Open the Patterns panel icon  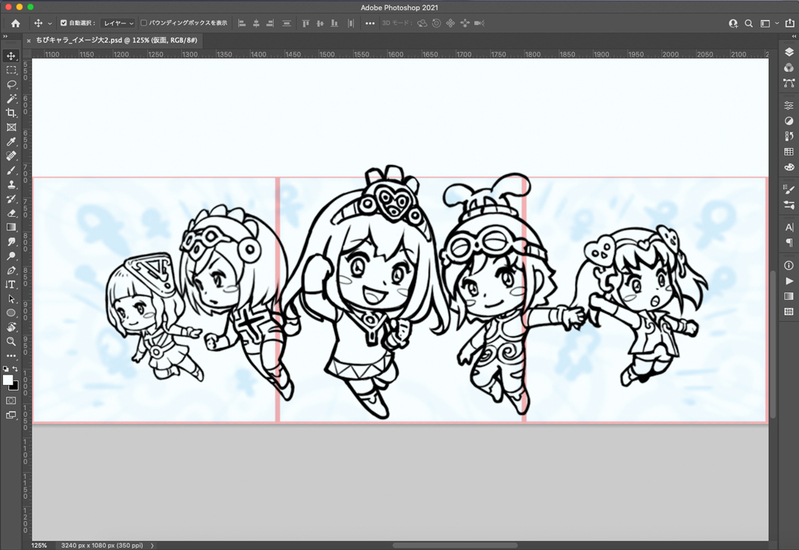pos(789,312)
